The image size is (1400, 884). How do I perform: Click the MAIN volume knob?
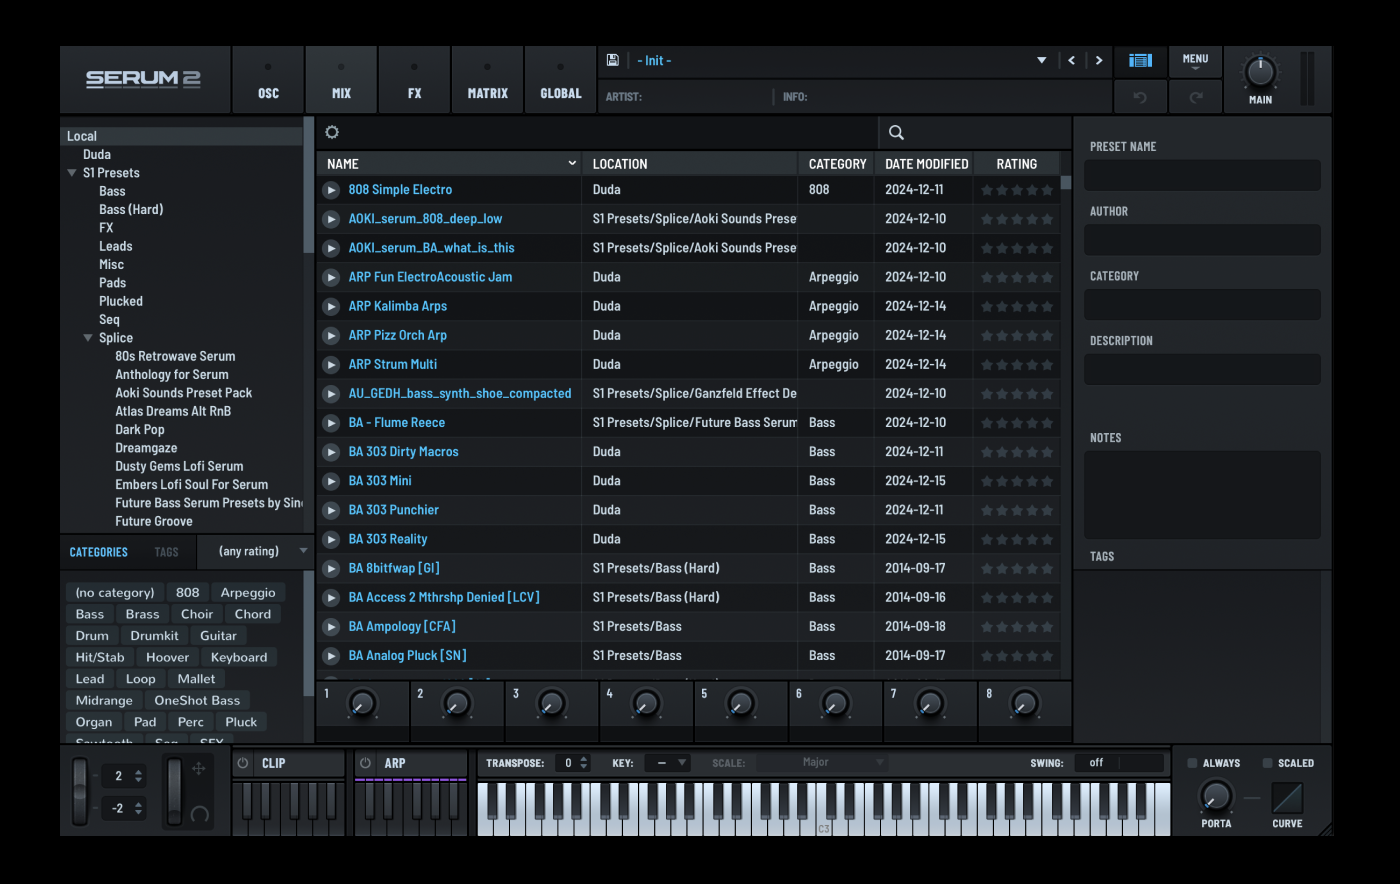(1260, 71)
